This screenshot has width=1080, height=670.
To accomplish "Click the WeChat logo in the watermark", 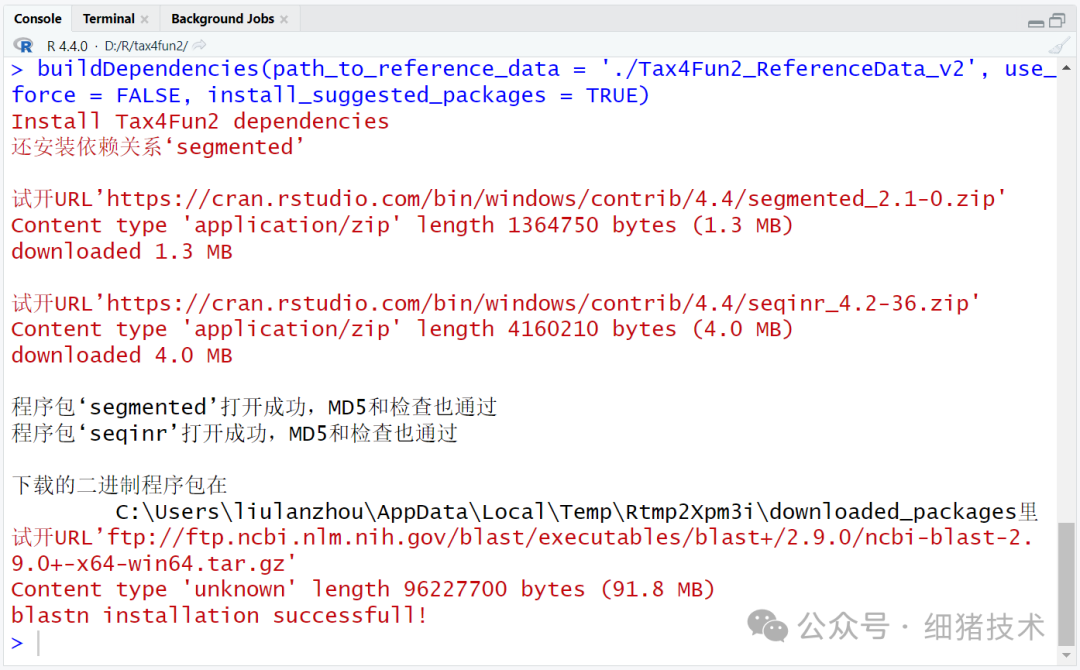I will (768, 627).
